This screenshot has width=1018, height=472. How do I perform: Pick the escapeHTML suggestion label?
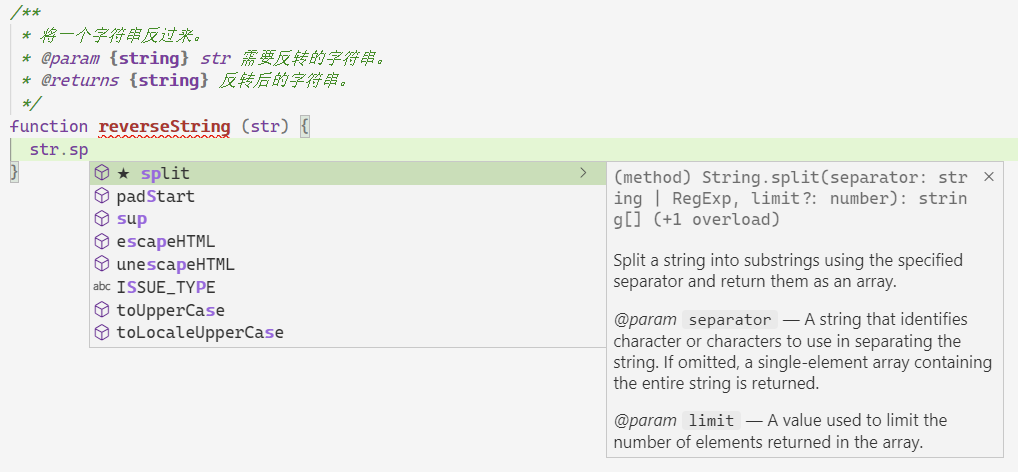[x=166, y=242]
